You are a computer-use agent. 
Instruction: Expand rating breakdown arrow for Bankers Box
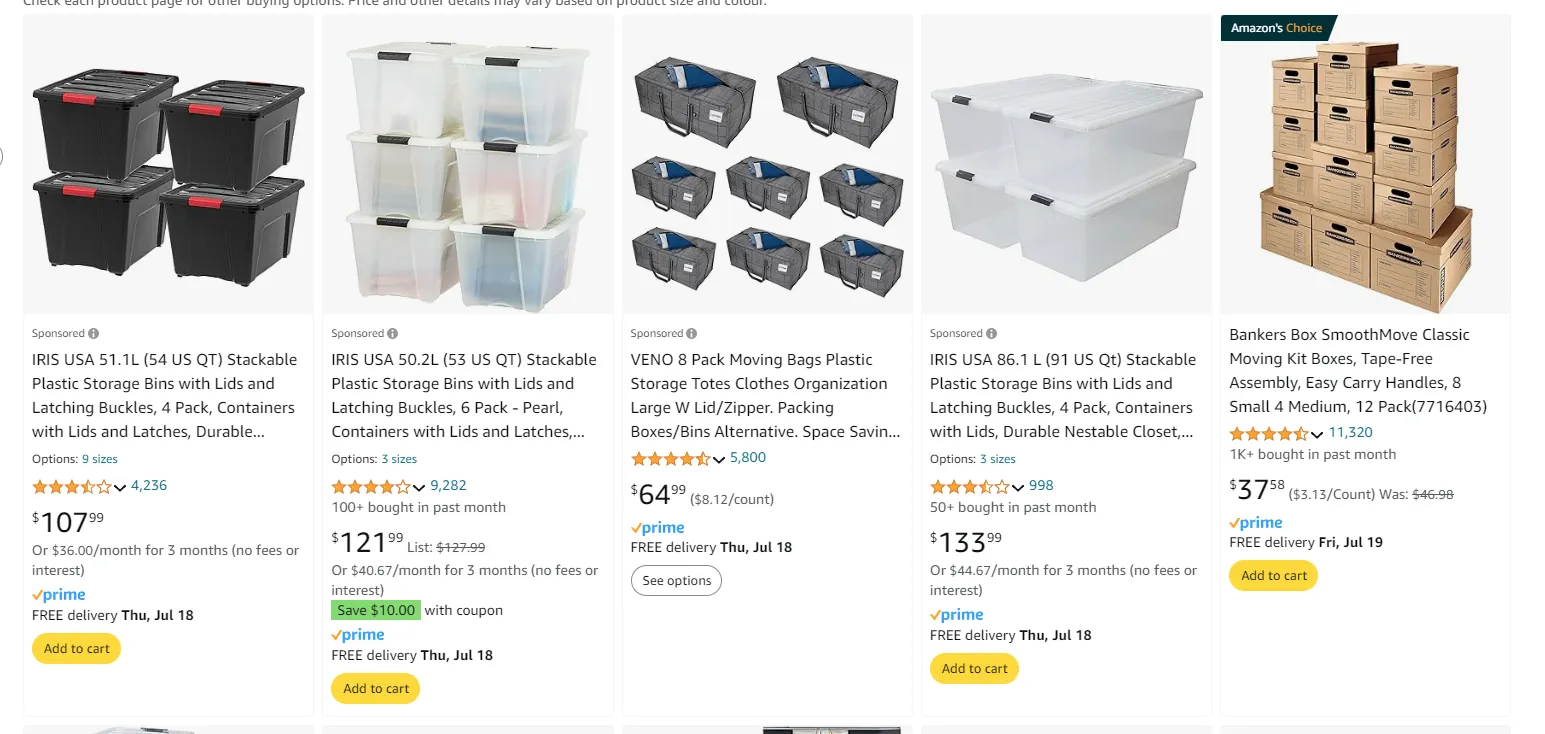pyautogui.click(x=1317, y=435)
